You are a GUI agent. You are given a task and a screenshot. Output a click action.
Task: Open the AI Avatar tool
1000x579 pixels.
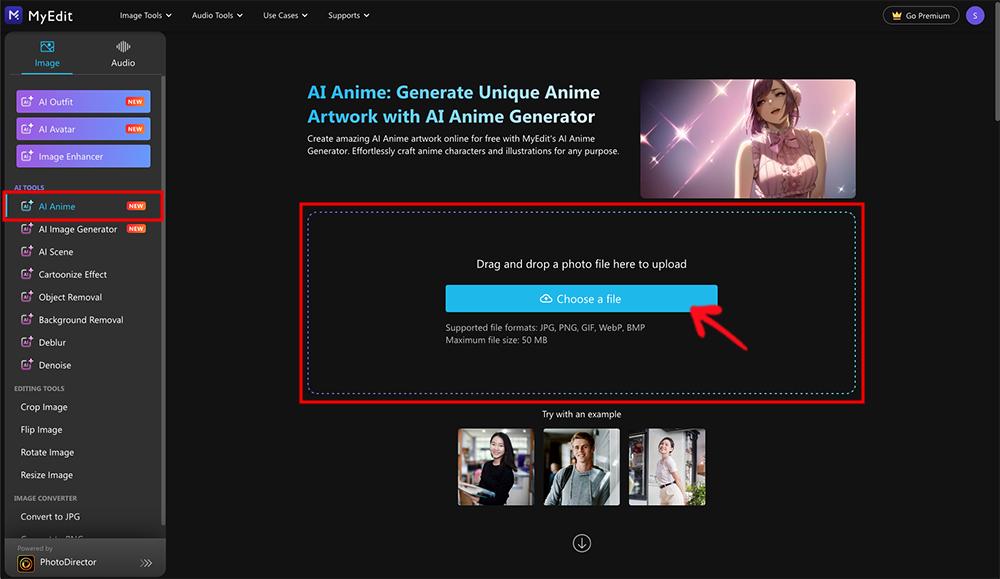coord(83,128)
